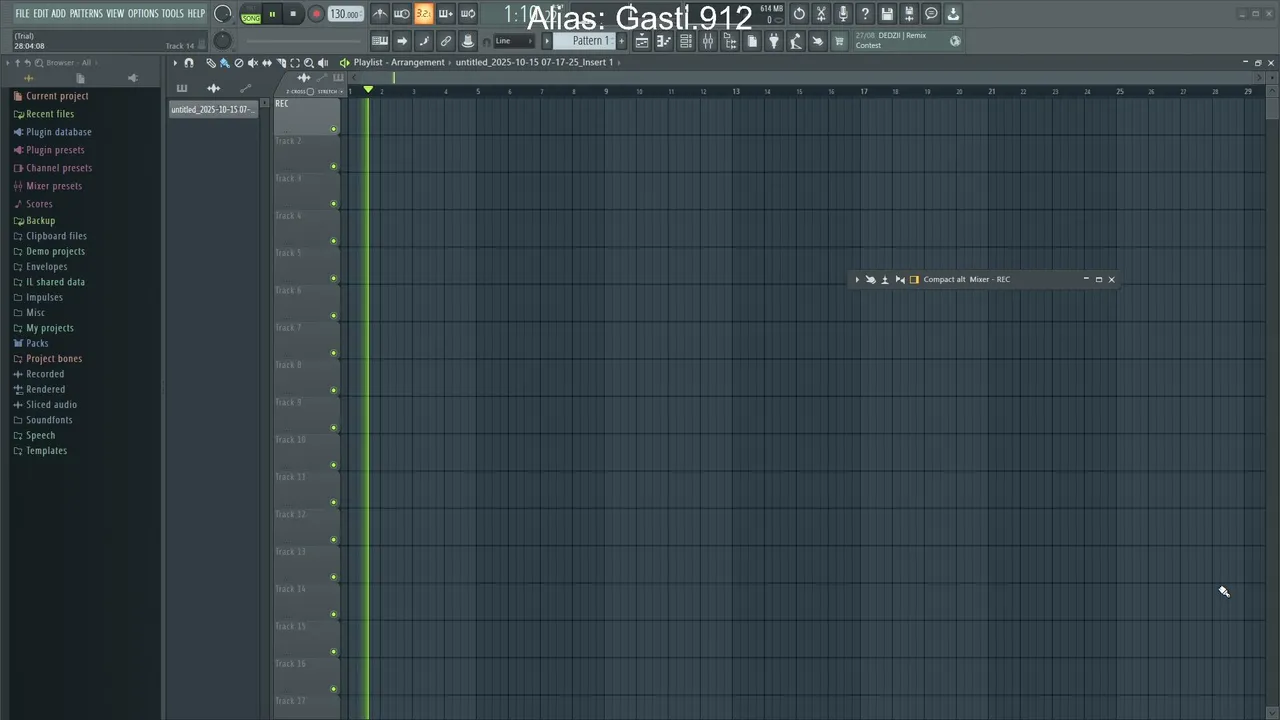Toggle the metronome button
1280x720 pixels.
pos(380,14)
